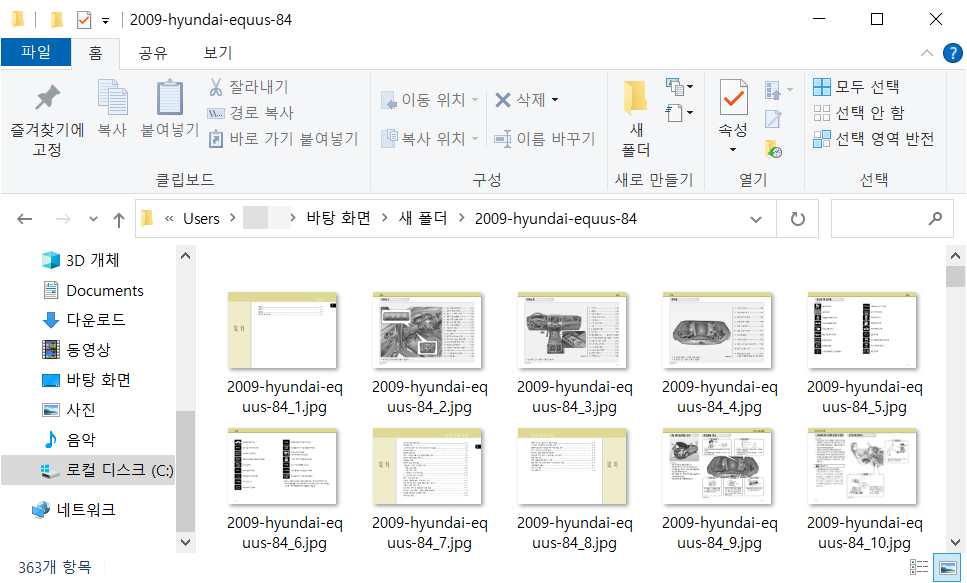
Task: Select 2009-hyundai-equus-84_7.jpg thumbnail
Action: click(427, 467)
